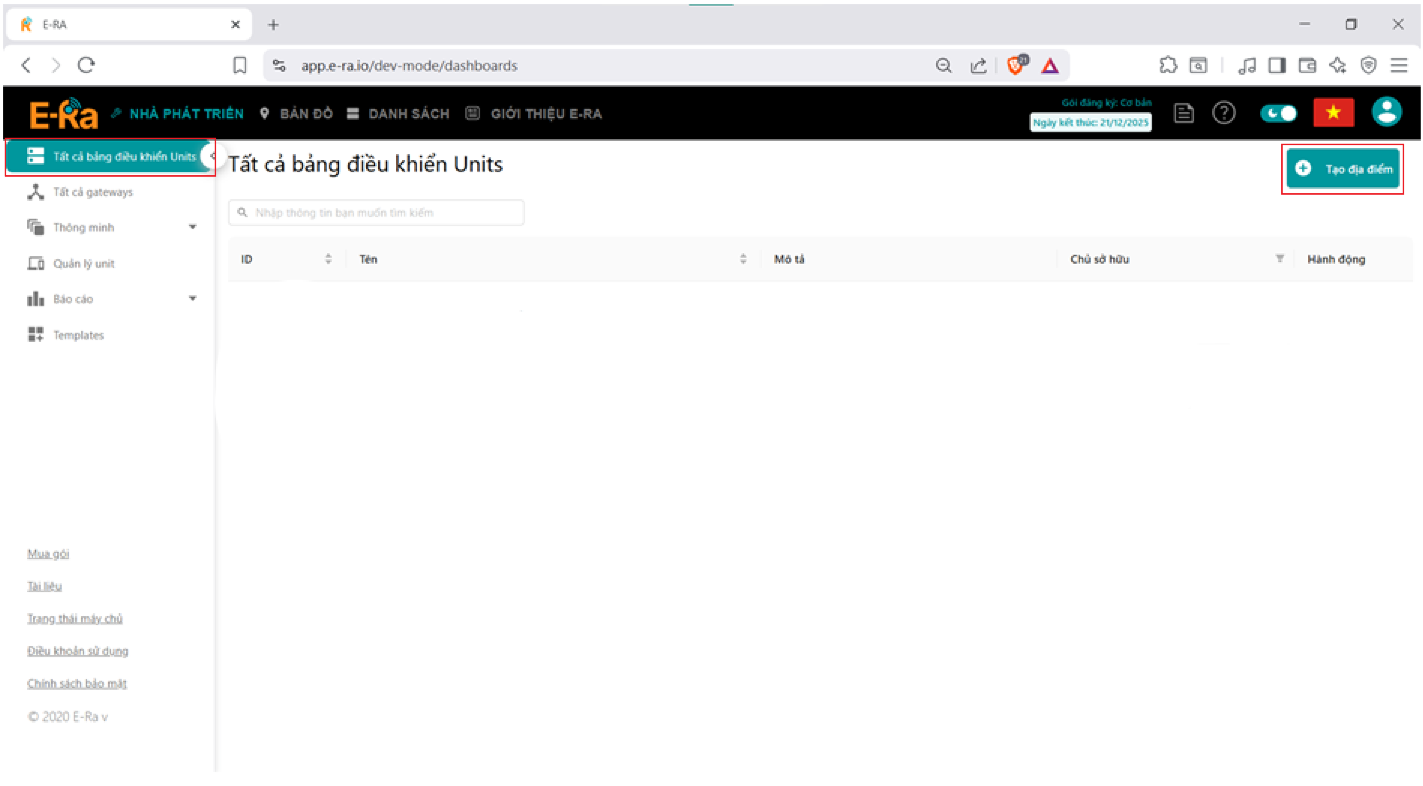This screenshot has width=1423, height=786.
Task: Open the DANH SÁCH menu item
Action: 398,114
